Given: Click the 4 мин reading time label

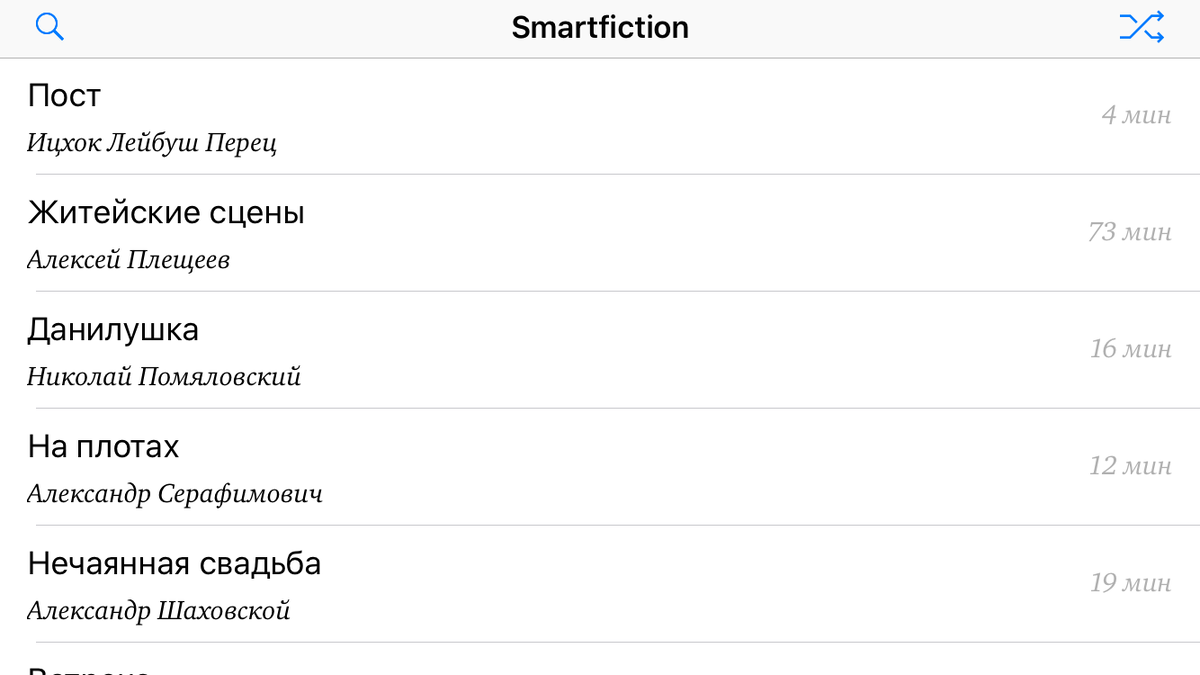Looking at the screenshot, I should (x=1136, y=115).
